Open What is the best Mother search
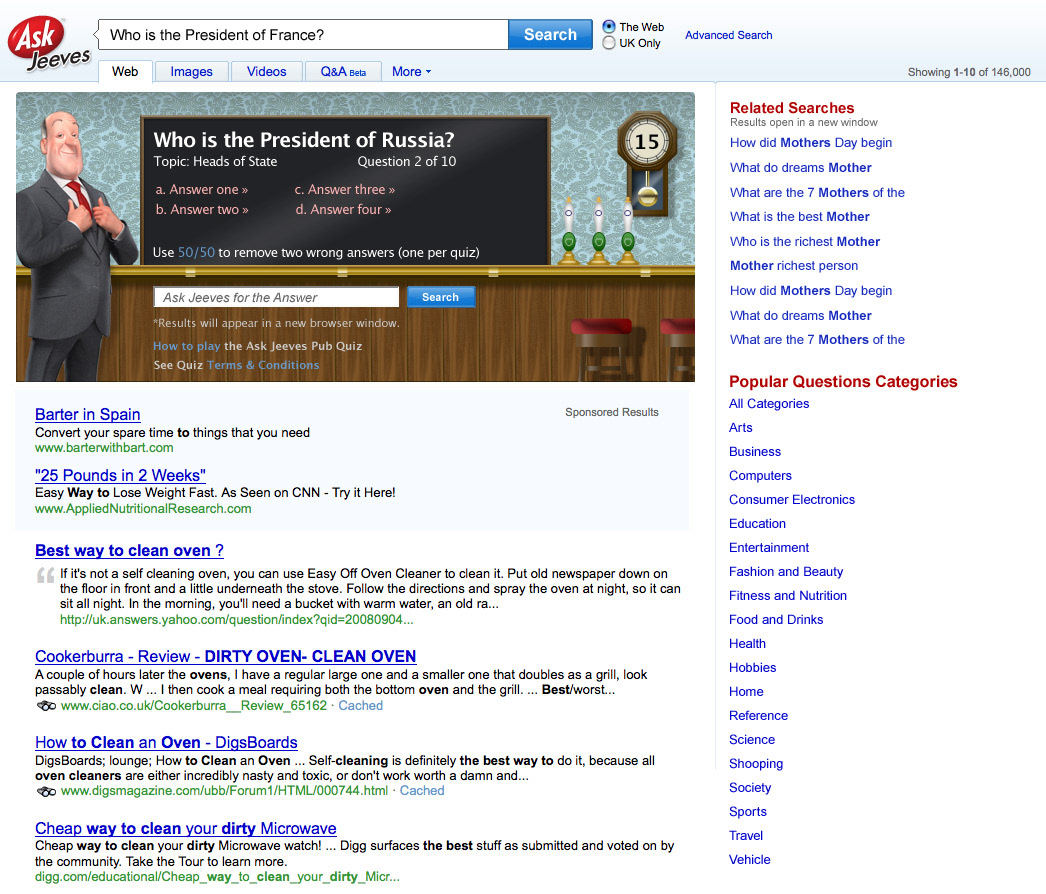The image size is (1046, 894). (799, 217)
